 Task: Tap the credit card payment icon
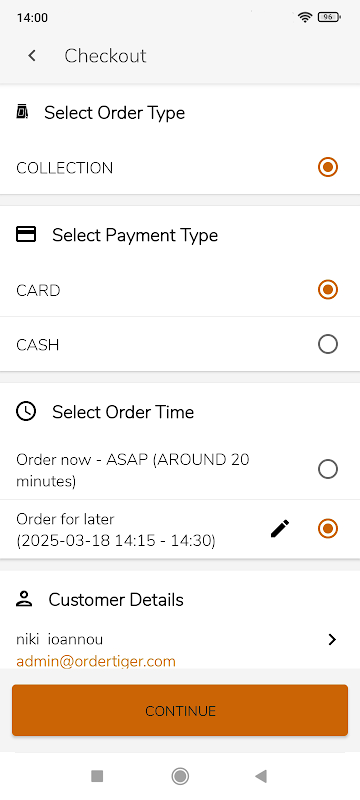click(x=26, y=234)
